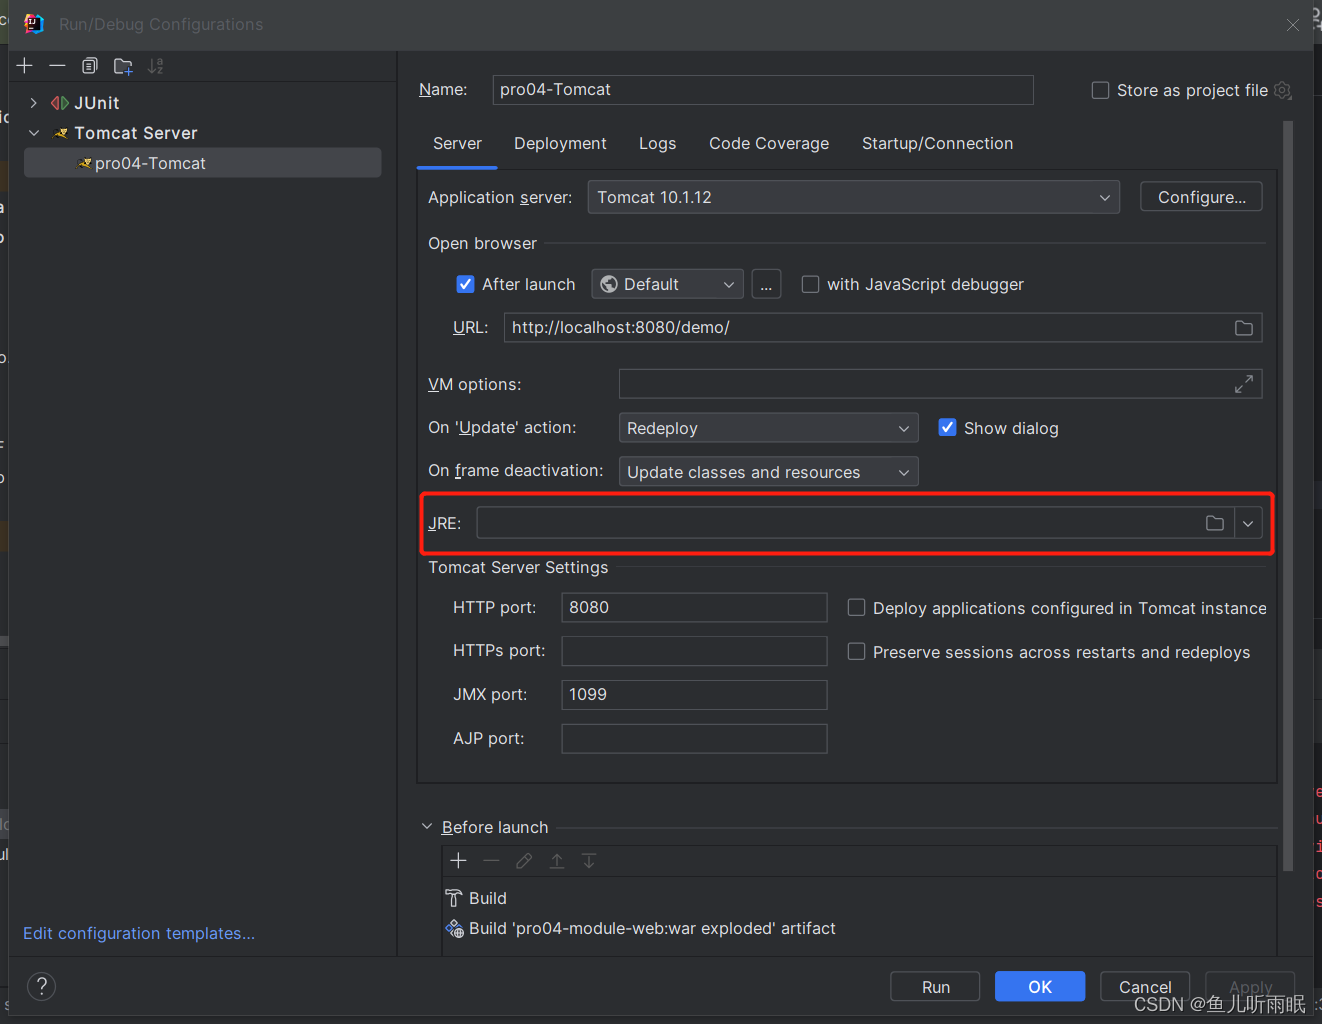Change the On Update action from Redeploy
The height and width of the screenshot is (1024, 1322).
902,427
